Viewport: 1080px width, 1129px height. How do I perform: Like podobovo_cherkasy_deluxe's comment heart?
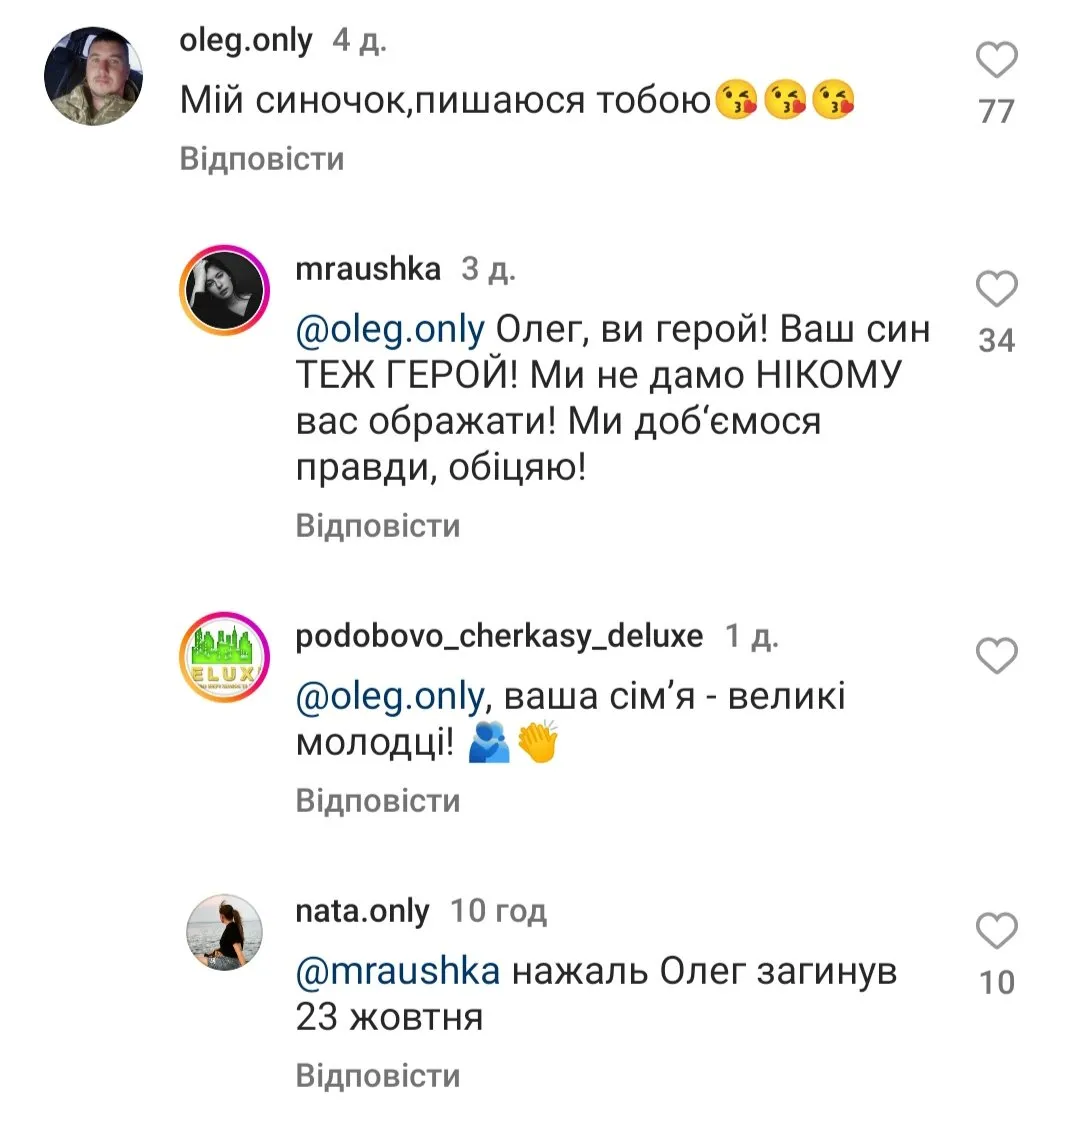point(996,656)
